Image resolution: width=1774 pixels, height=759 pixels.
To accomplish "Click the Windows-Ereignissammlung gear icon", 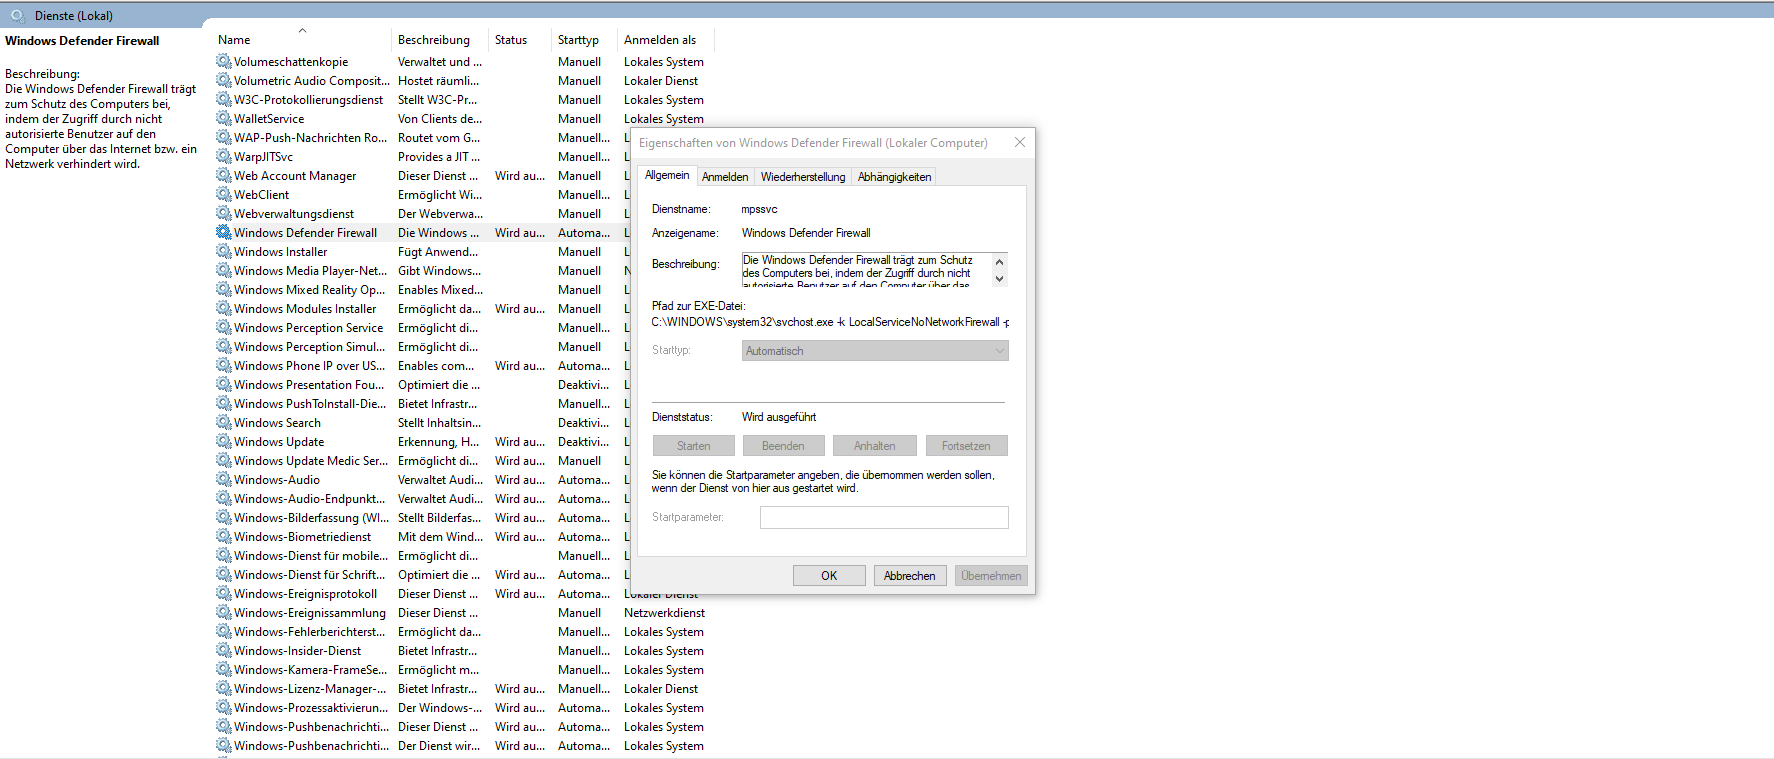I will (224, 613).
